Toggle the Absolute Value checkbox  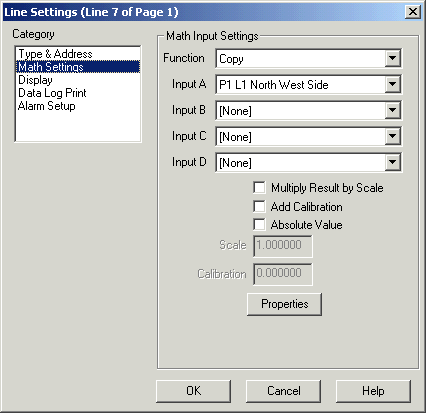[259, 225]
